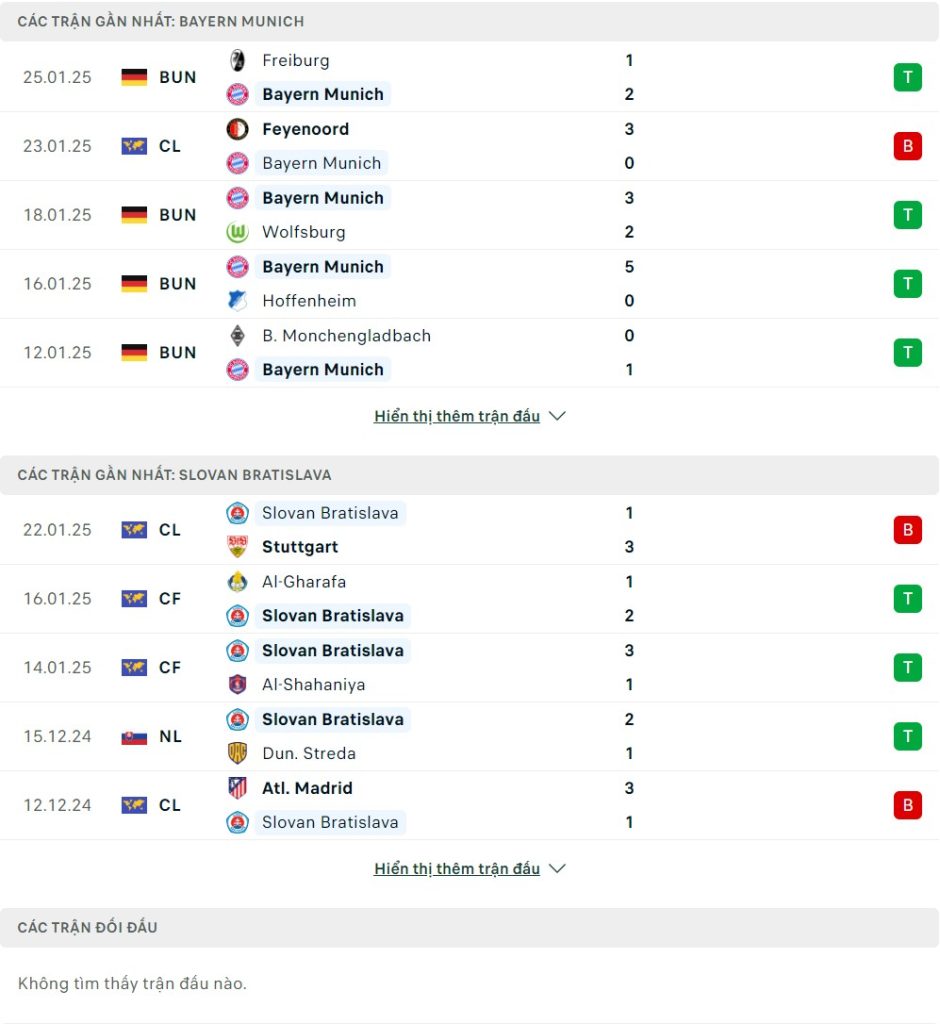Open the 25.01.25 Freiburg vs Bayern match row
Viewport: 940px width, 1024px height.
[470, 77]
